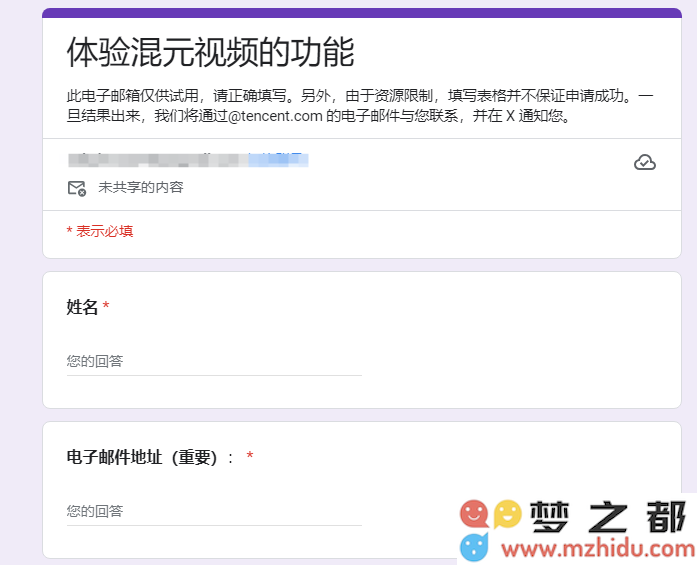Screen dimensions: 697x565
Task: Click the blurred account switch link
Action: coord(278,160)
